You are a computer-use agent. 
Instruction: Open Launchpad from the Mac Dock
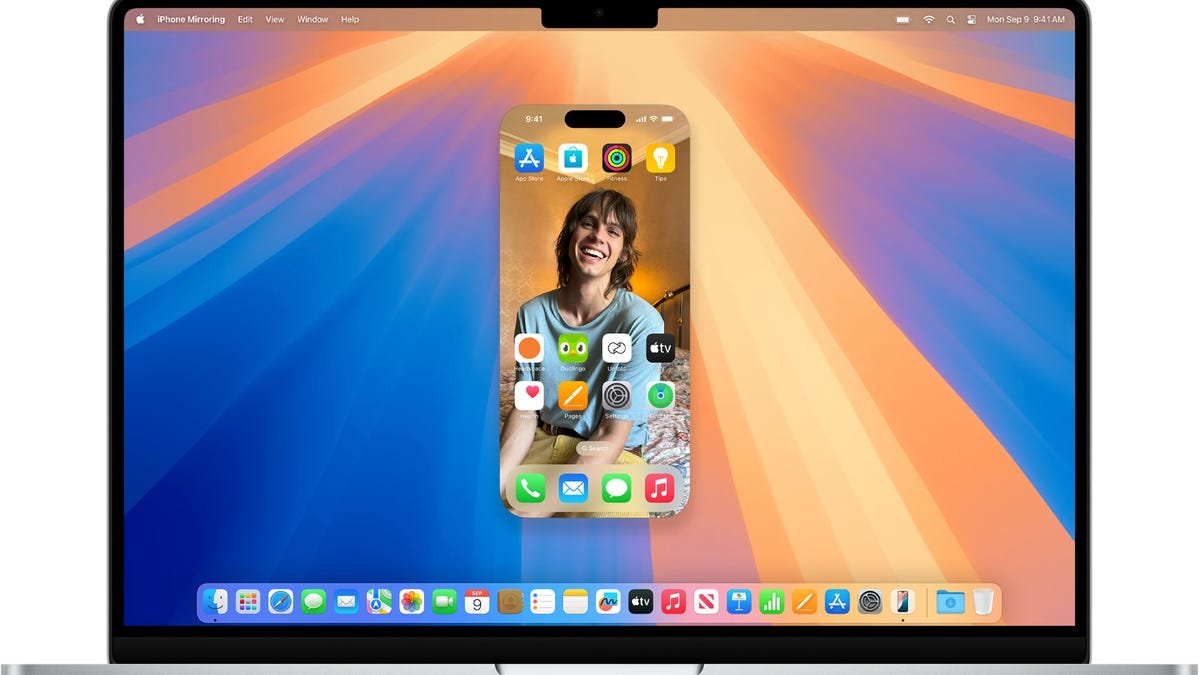click(248, 601)
